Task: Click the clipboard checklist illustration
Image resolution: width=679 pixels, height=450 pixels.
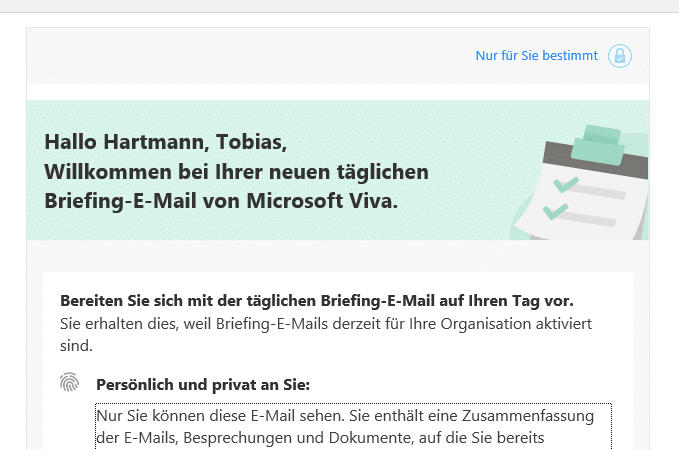Action: pyautogui.click(x=584, y=182)
